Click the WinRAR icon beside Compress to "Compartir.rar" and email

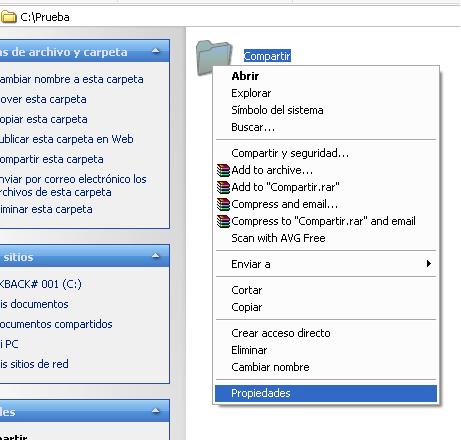pyautogui.click(x=223, y=221)
